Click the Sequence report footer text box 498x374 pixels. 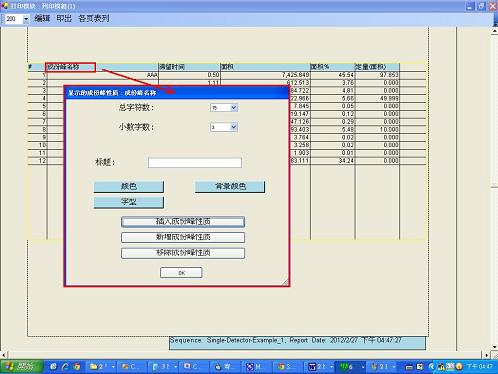297,343
